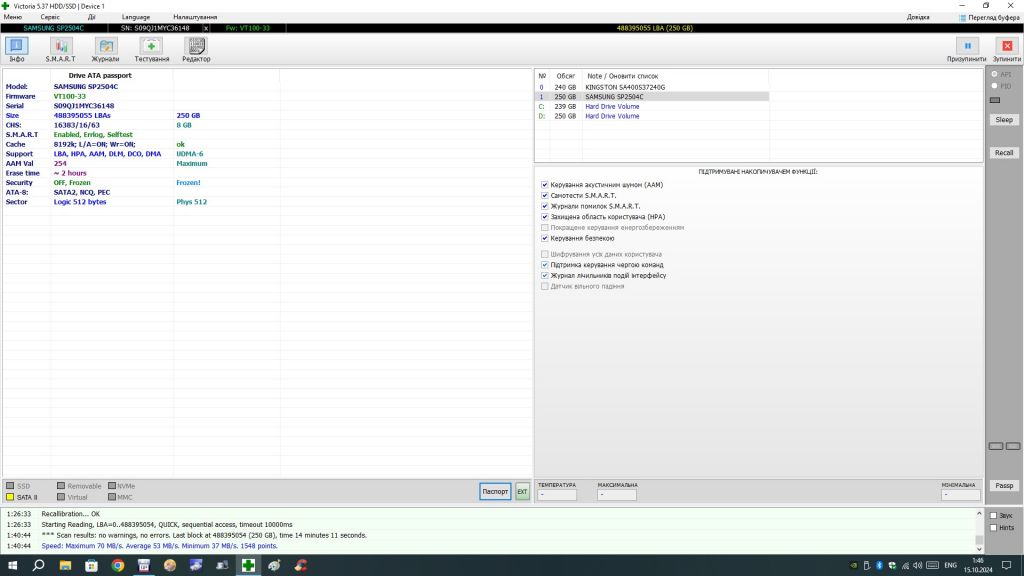Viewport: 1024px width, 576px height.
Task: Open the NVIDIA tray icon
Action: [x=854, y=566]
